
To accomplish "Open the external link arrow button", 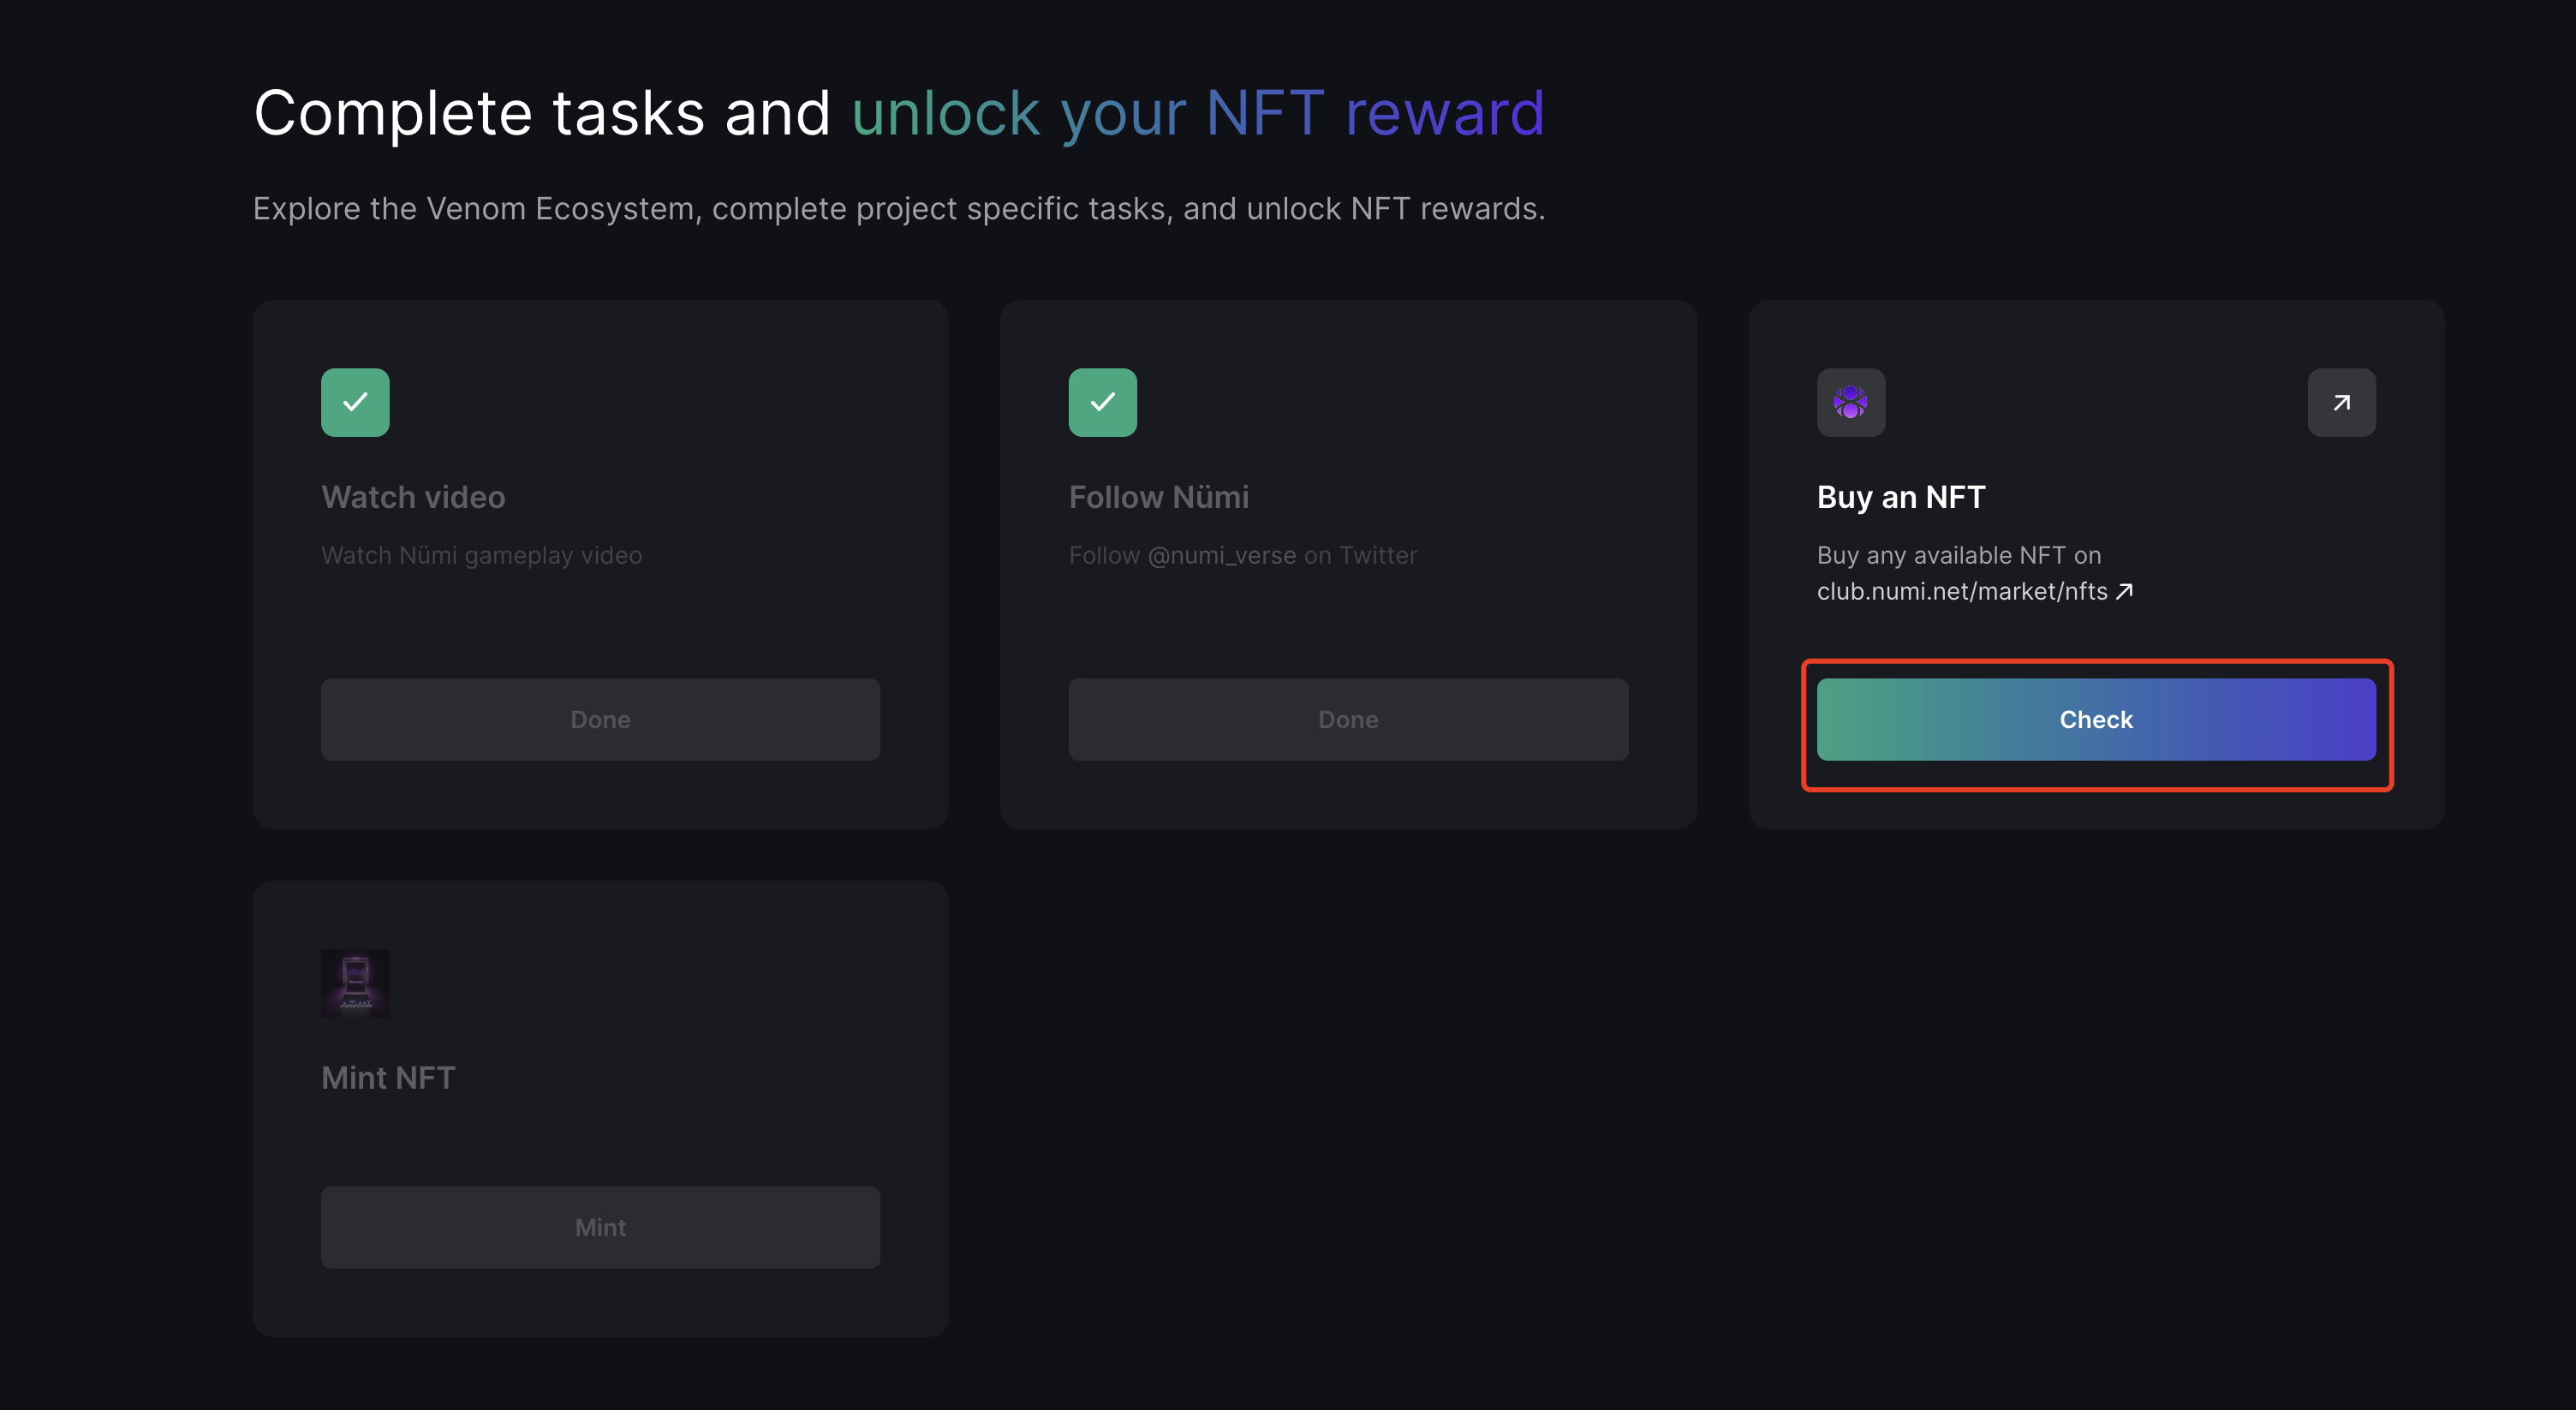I will (x=2341, y=402).
